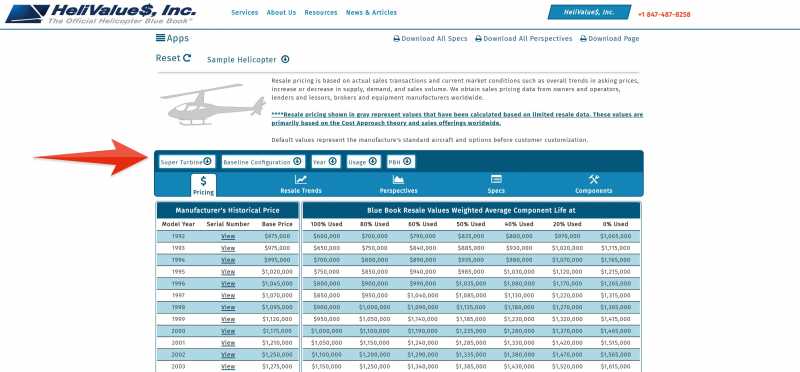Click the Pricing dollar sign icon
This screenshot has height=372, width=800.
[204, 181]
